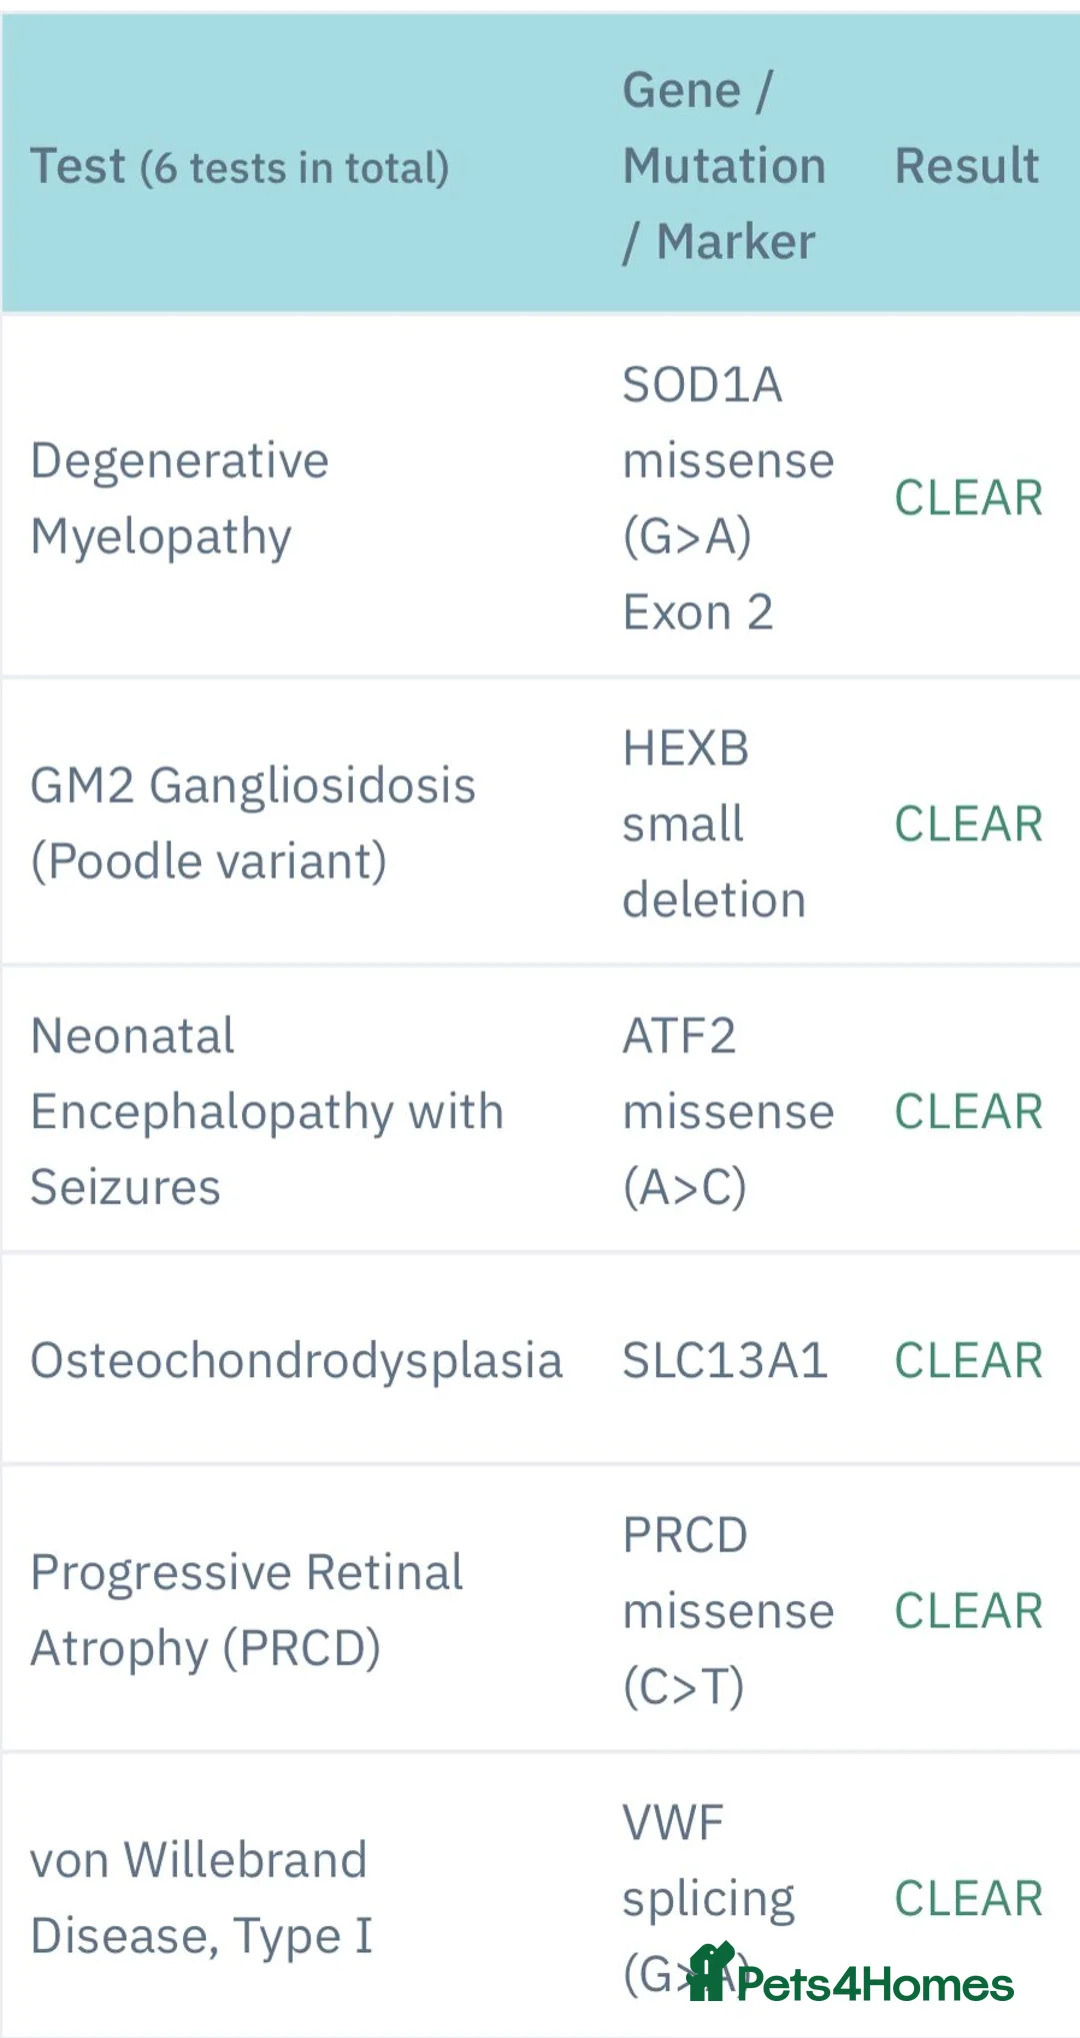1080x2038 pixels.
Task: Click CLEAR result for Degenerative Myelopathy
Action: (968, 498)
